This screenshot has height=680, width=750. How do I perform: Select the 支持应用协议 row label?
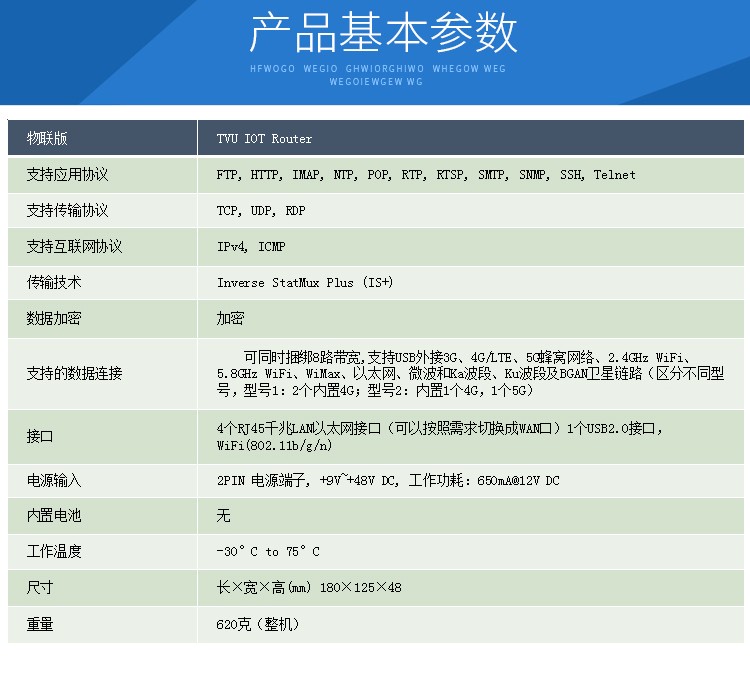[67, 175]
